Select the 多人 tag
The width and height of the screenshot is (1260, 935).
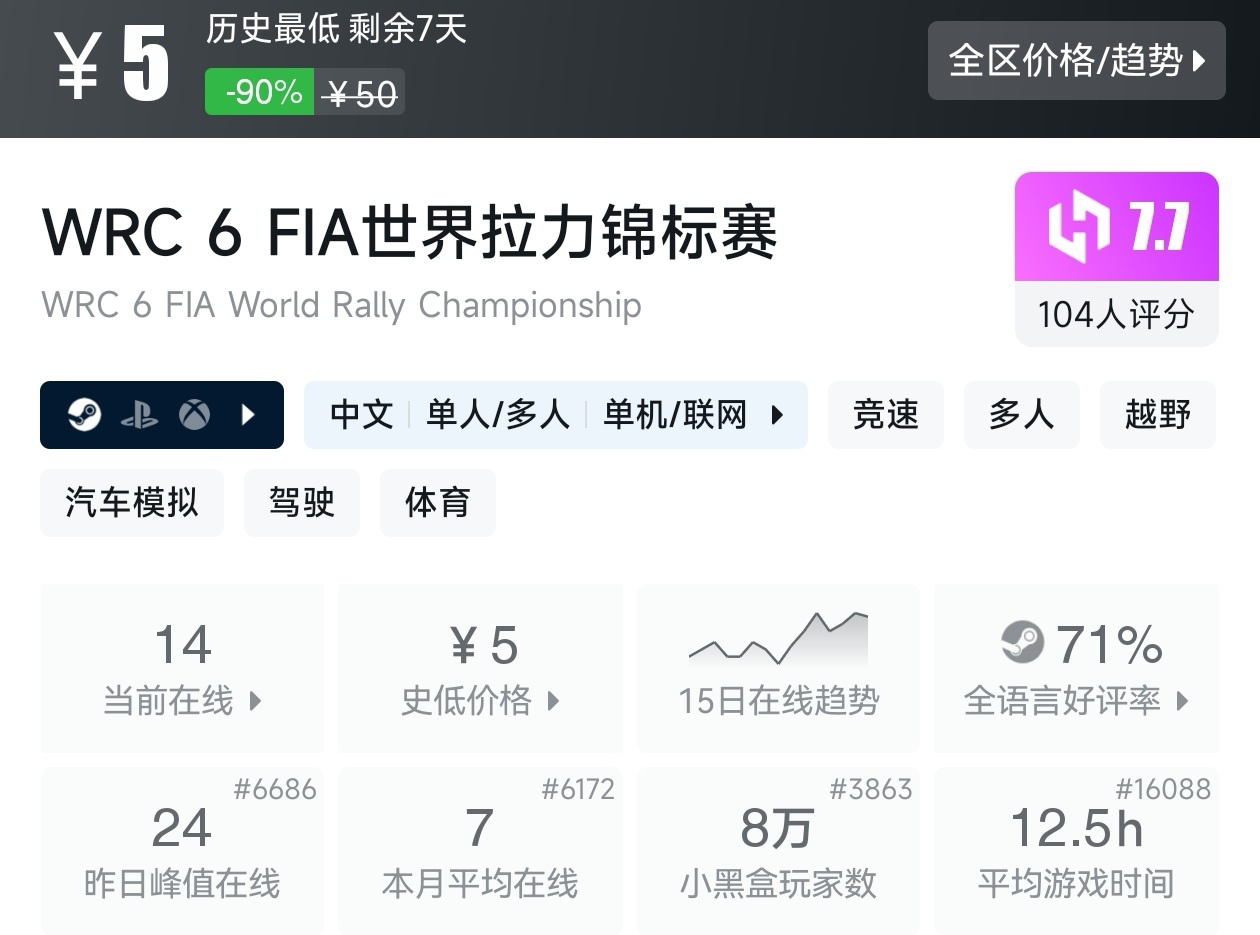tap(1021, 414)
